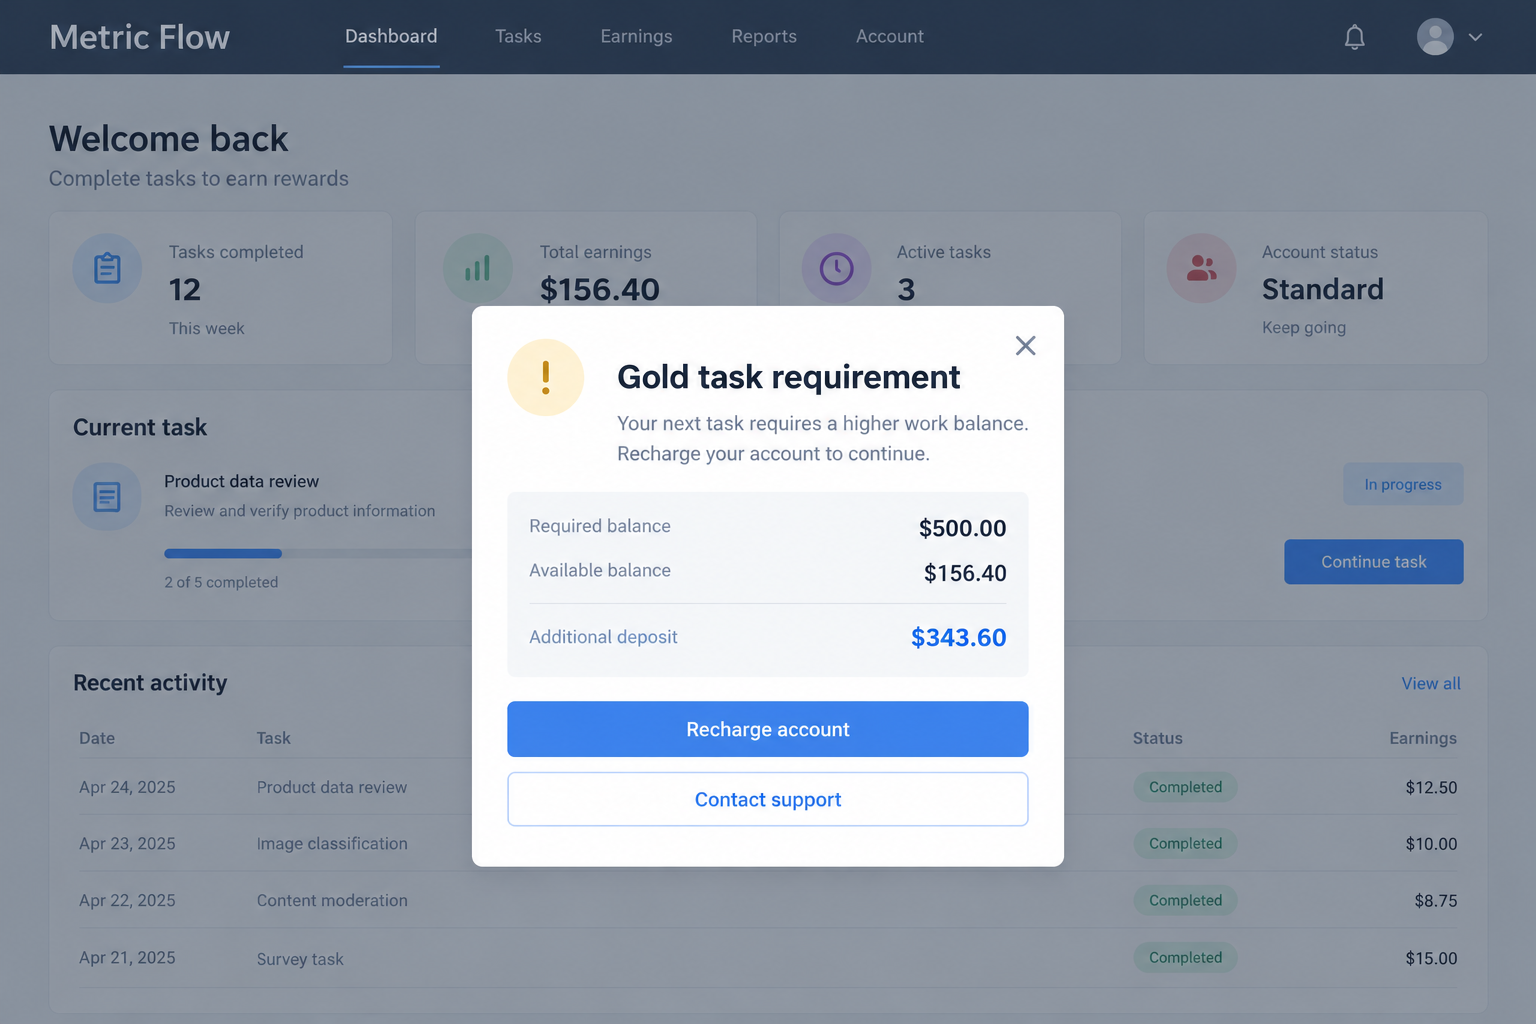The width and height of the screenshot is (1536, 1024).
Task: Click the $500.00 required balance value
Action: [x=962, y=528]
